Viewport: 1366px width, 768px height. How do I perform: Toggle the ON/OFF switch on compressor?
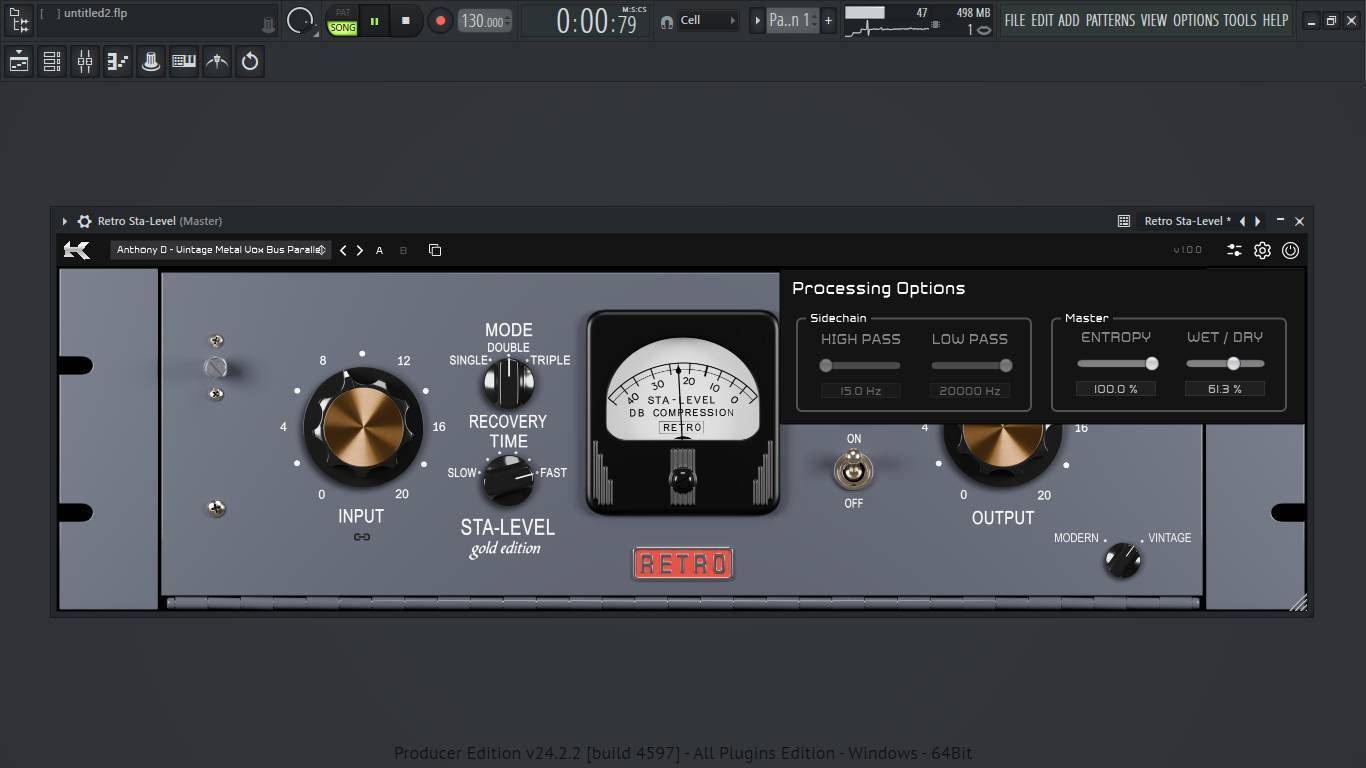point(853,469)
